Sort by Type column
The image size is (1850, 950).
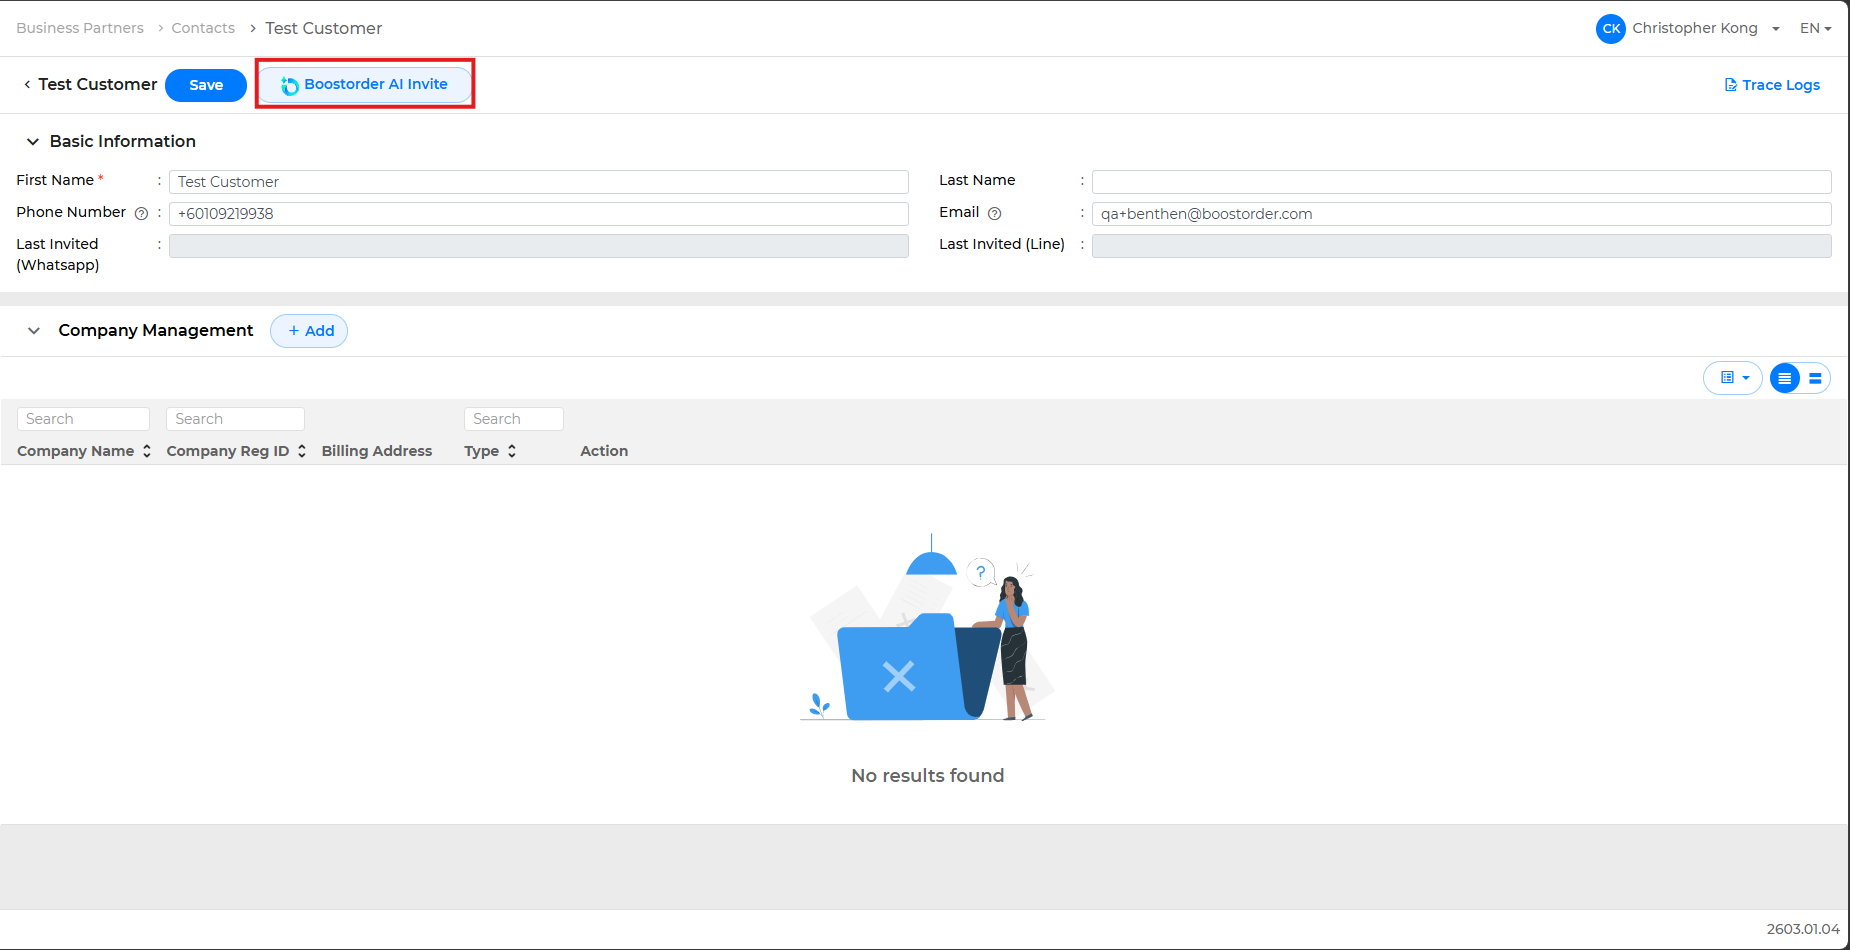[x=512, y=451]
